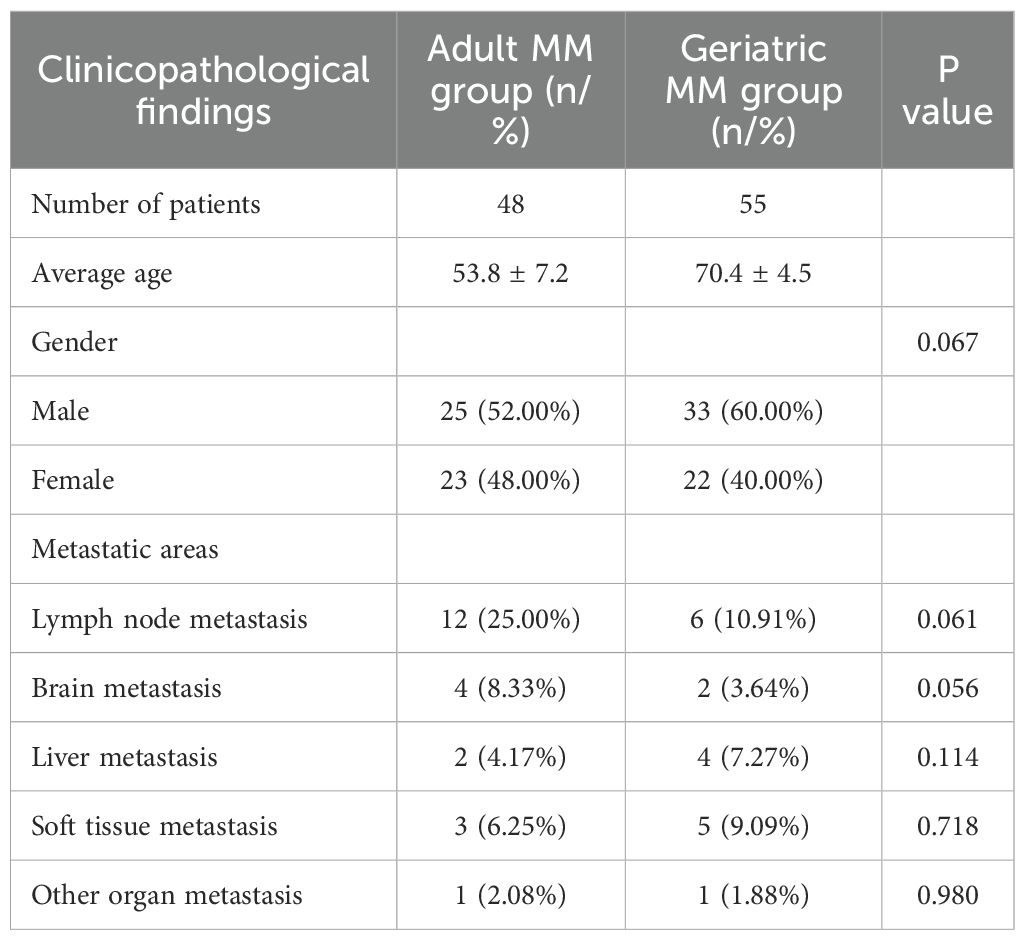The image size is (1025, 940).
Task: Click the Other organ metastasis label
Action: (167, 895)
